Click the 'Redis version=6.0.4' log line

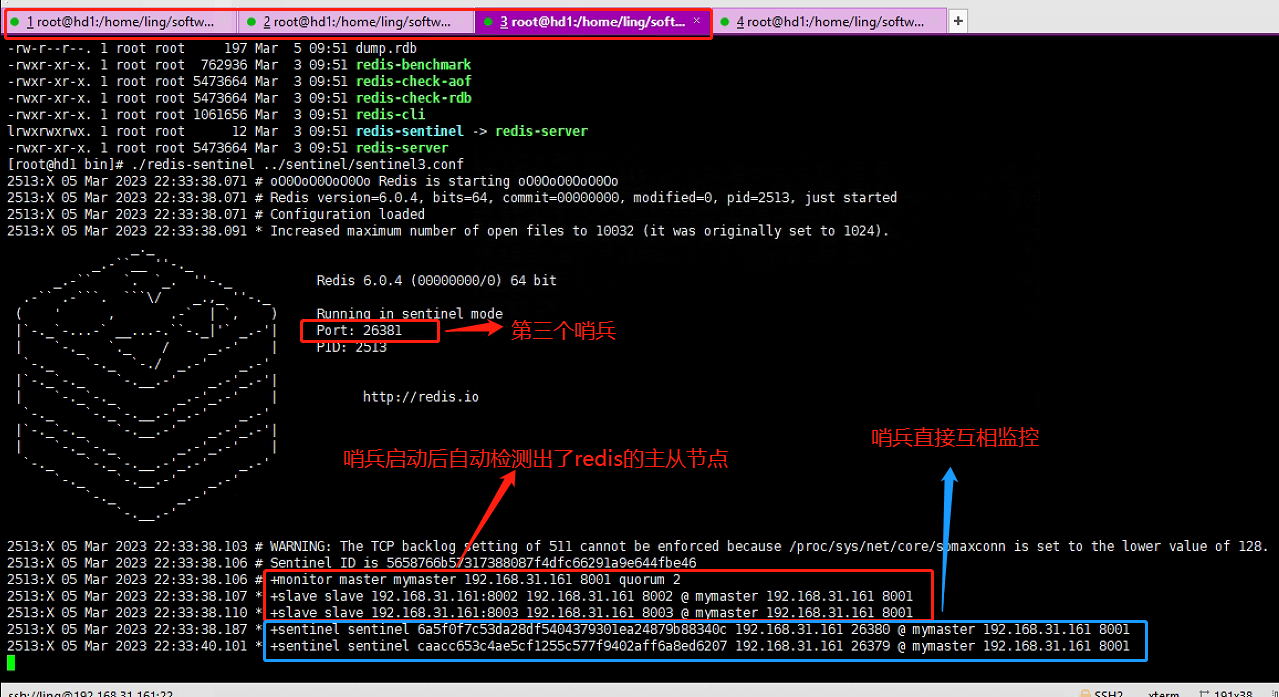(583, 197)
